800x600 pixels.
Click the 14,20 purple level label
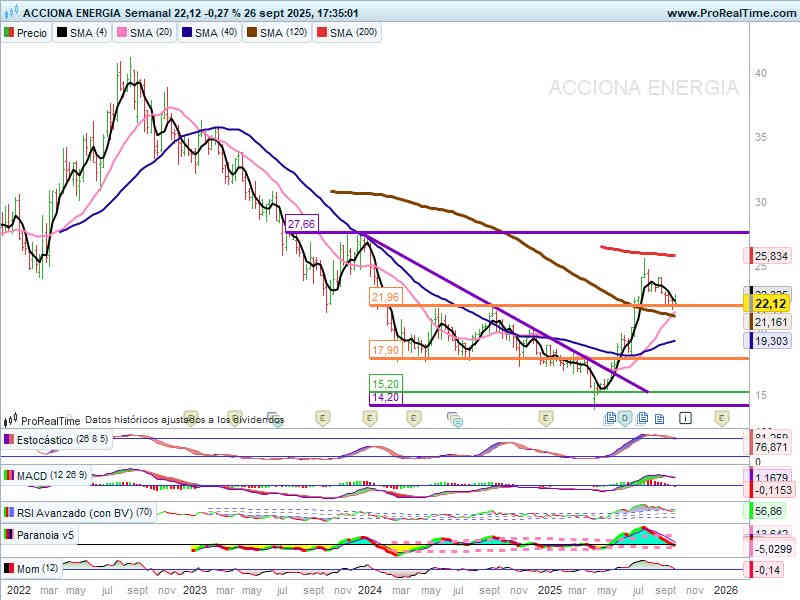tap(385, 397)
